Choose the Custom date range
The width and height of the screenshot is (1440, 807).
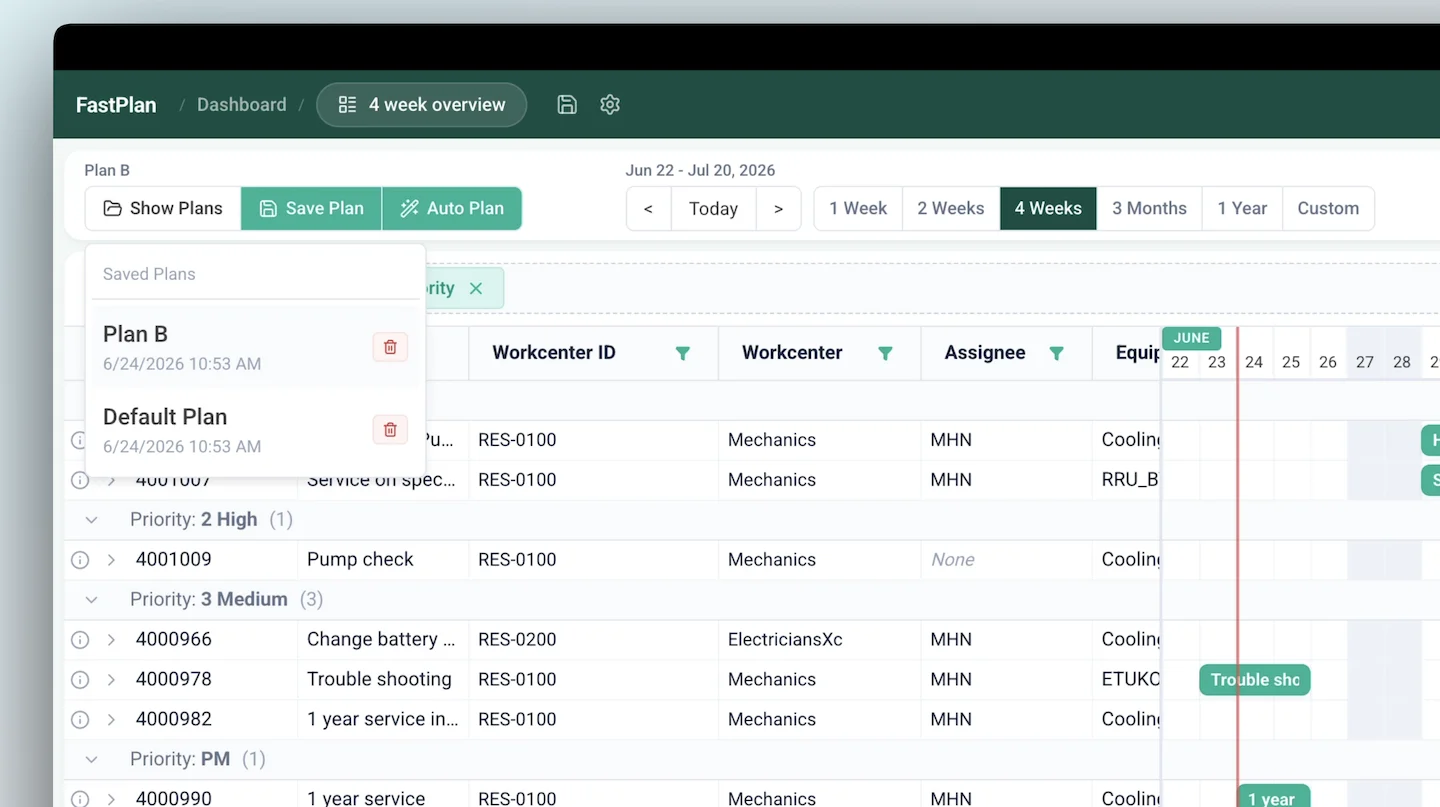pyautogui.click(x=1328, y=208)
